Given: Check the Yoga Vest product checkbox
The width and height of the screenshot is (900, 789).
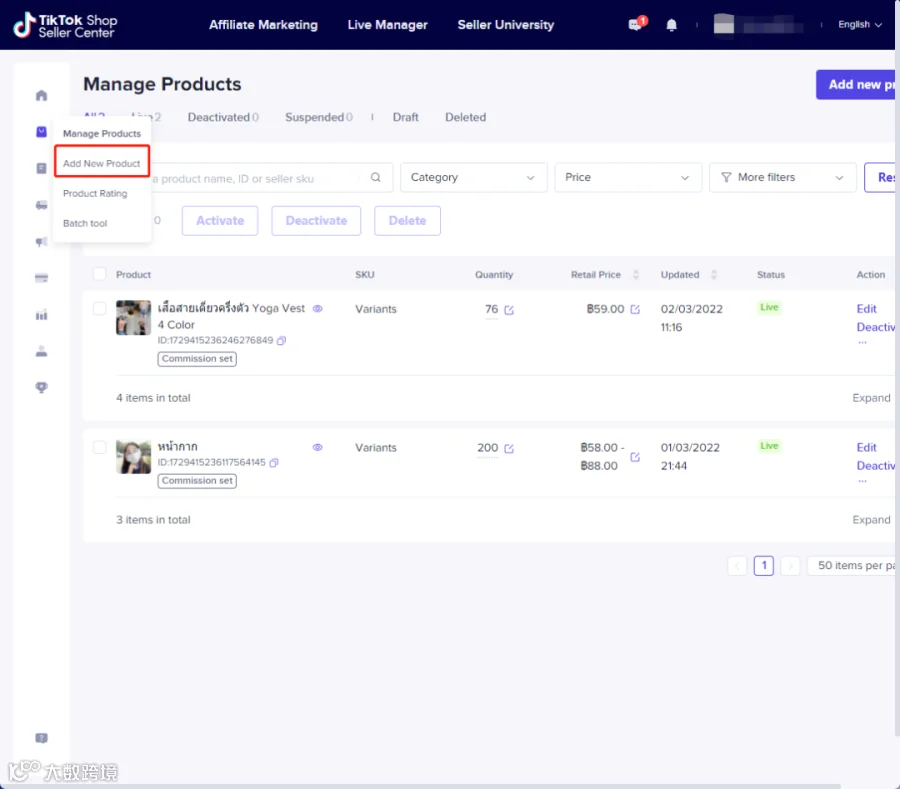Looking at the screenshot, I should coord(99,309).
